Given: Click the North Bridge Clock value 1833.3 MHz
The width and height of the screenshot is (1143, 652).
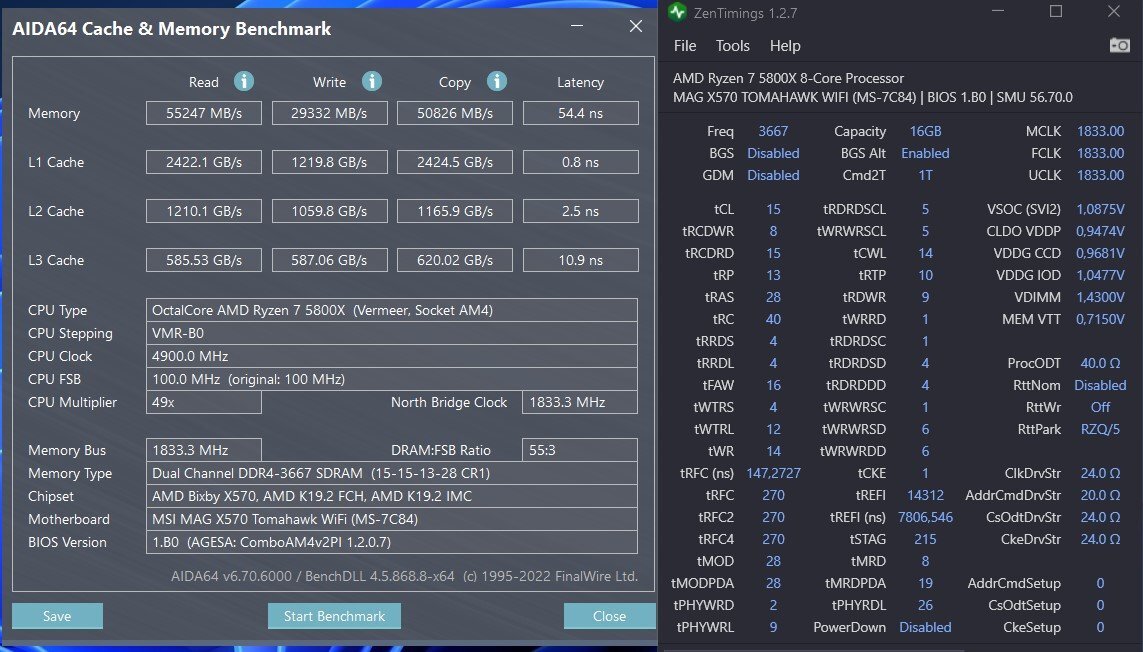Looking at the screenshot, I should [x=580, y=402].
